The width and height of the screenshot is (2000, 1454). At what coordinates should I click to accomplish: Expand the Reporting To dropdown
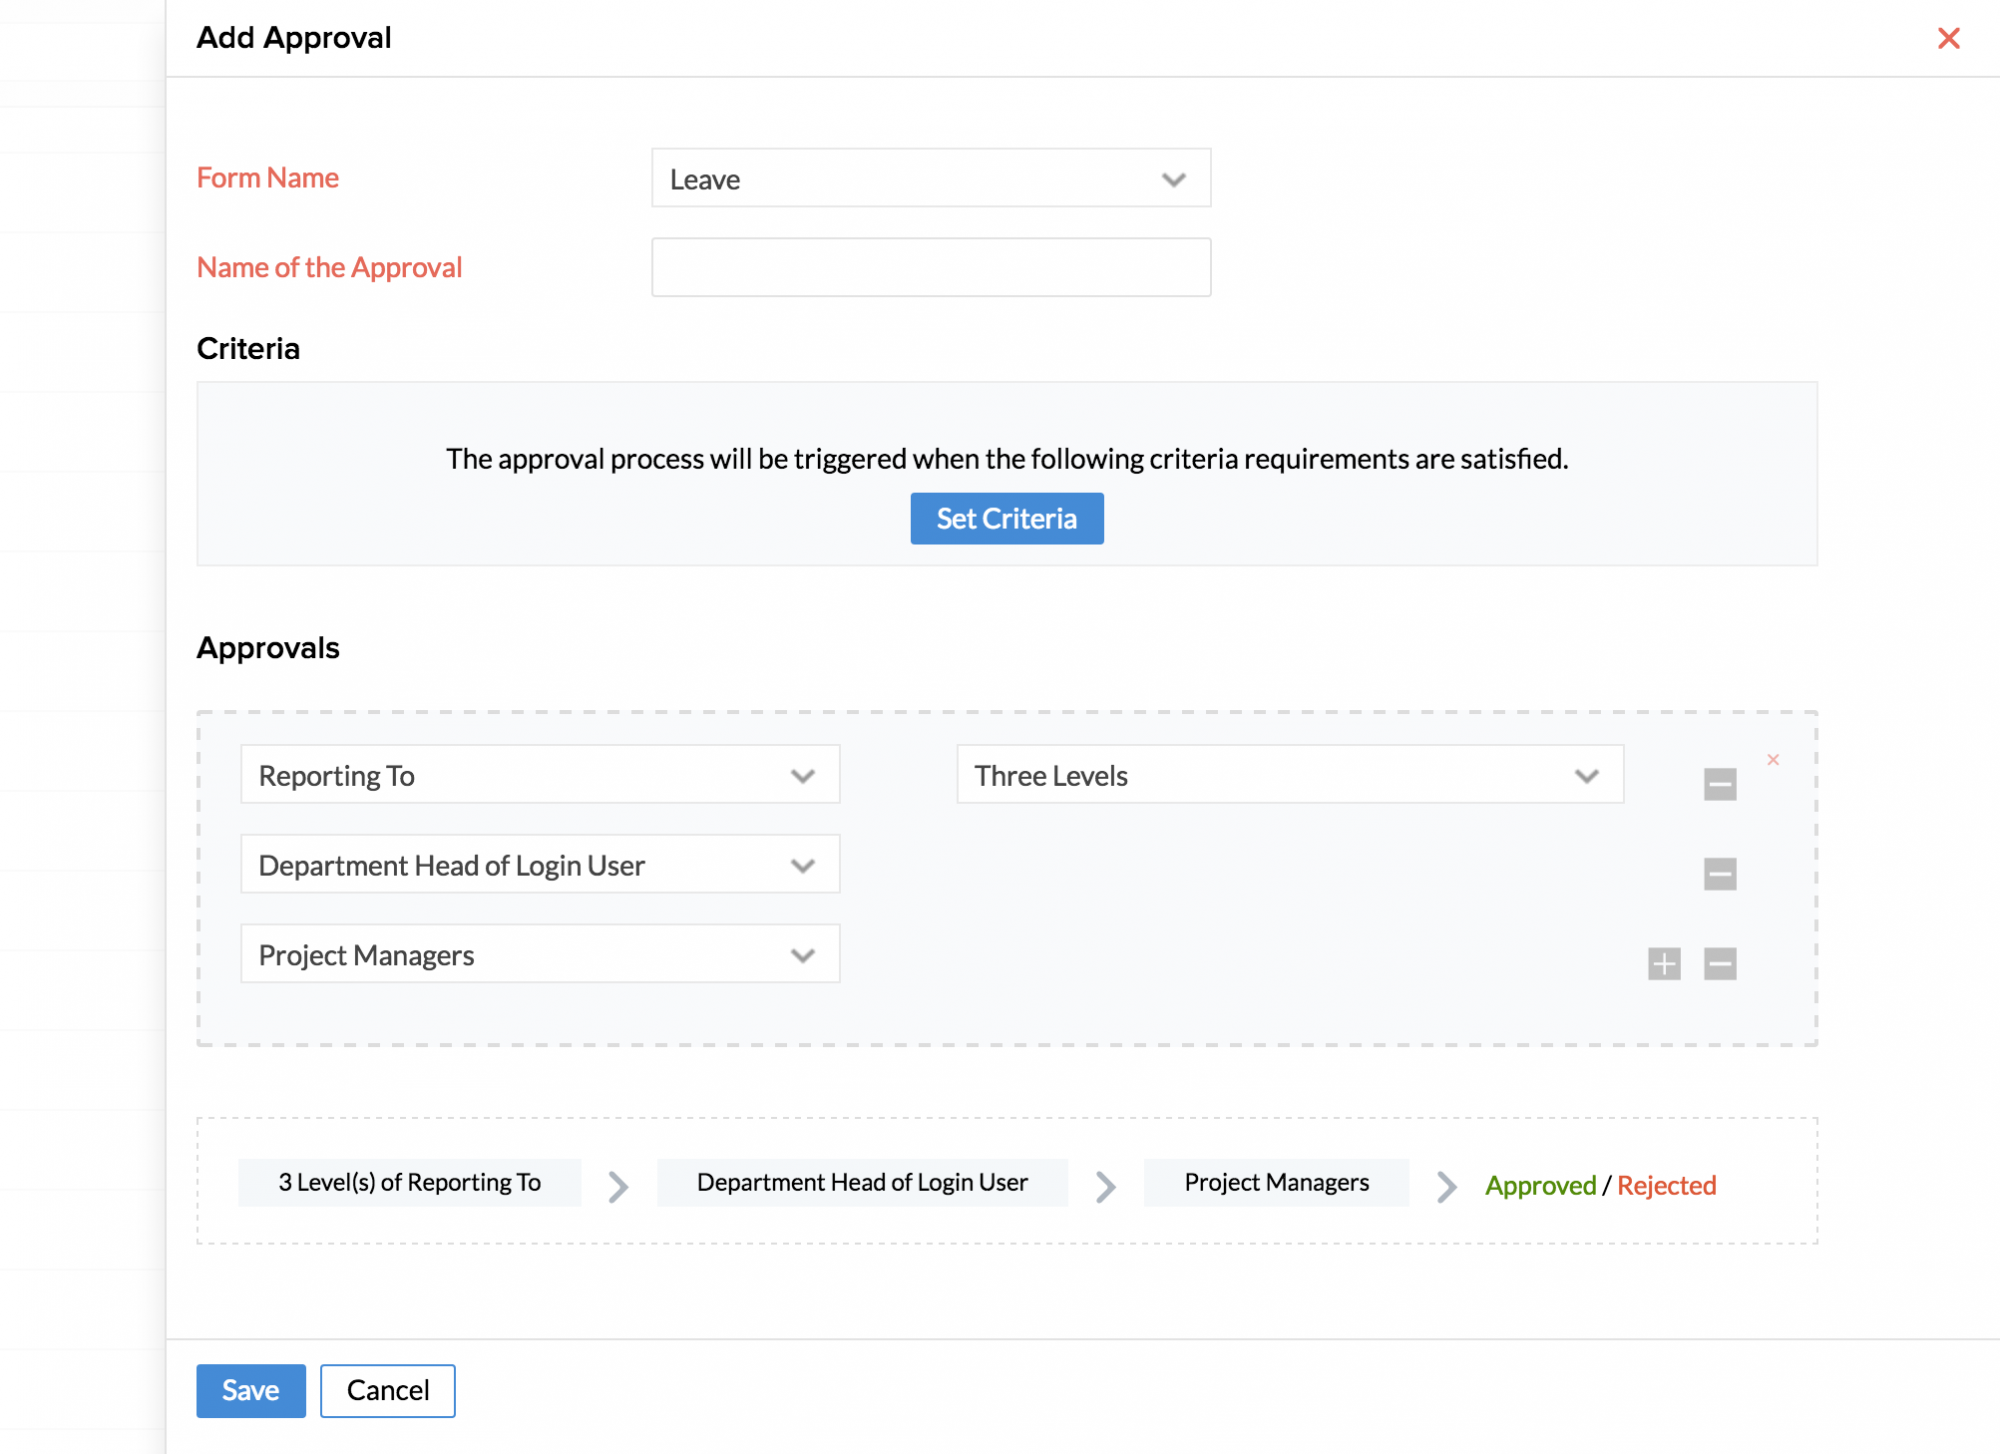point(539,775)
